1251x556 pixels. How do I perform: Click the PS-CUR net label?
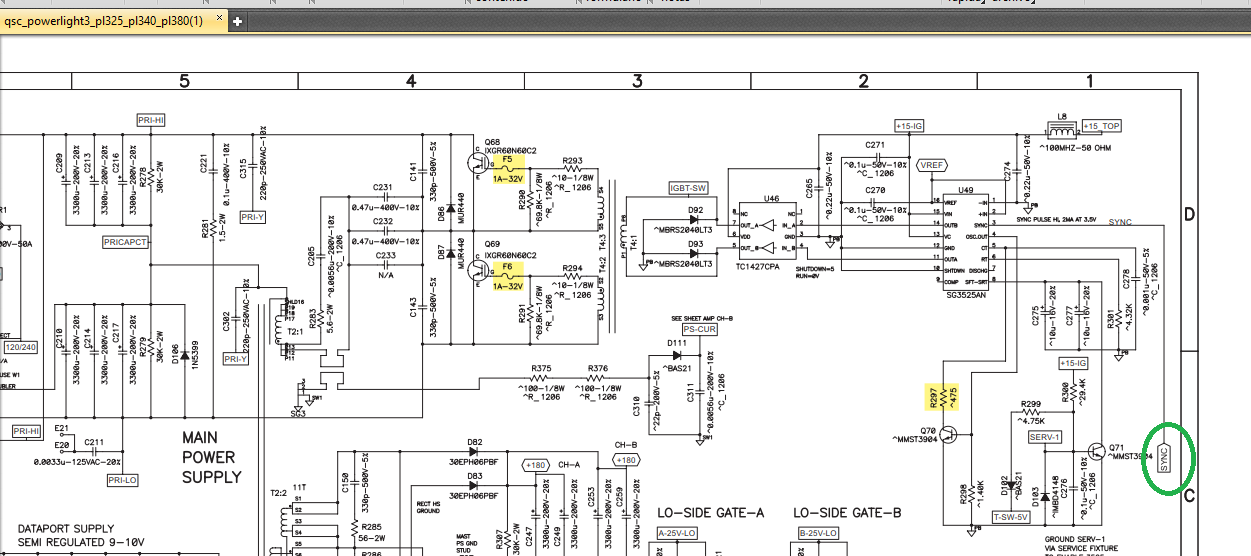[x=700, y=328]
